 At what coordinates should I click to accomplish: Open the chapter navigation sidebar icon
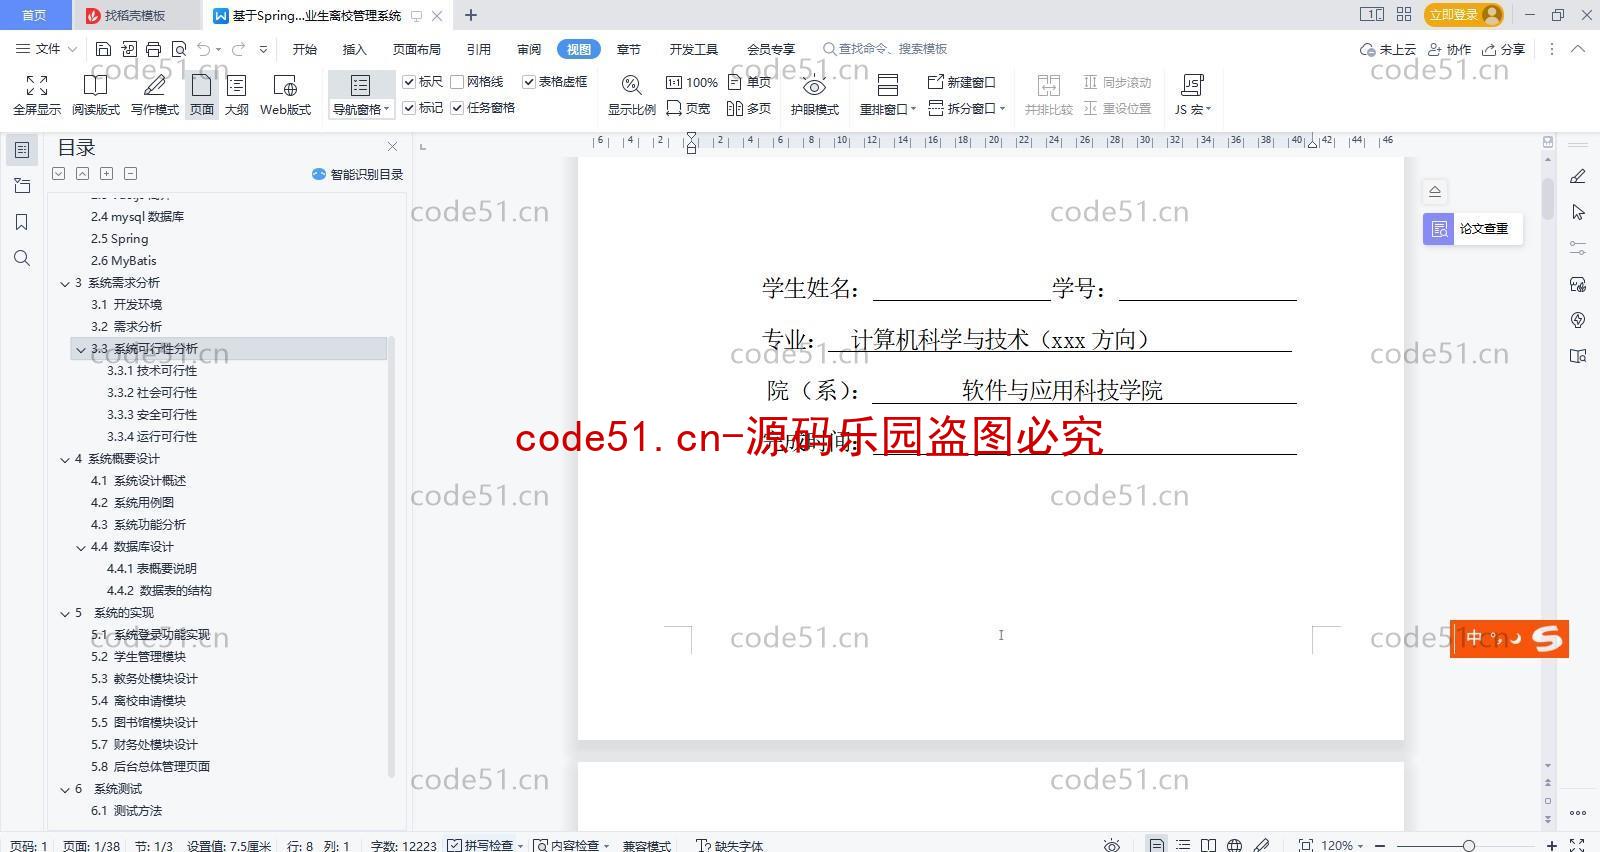(x=22, y=186)
